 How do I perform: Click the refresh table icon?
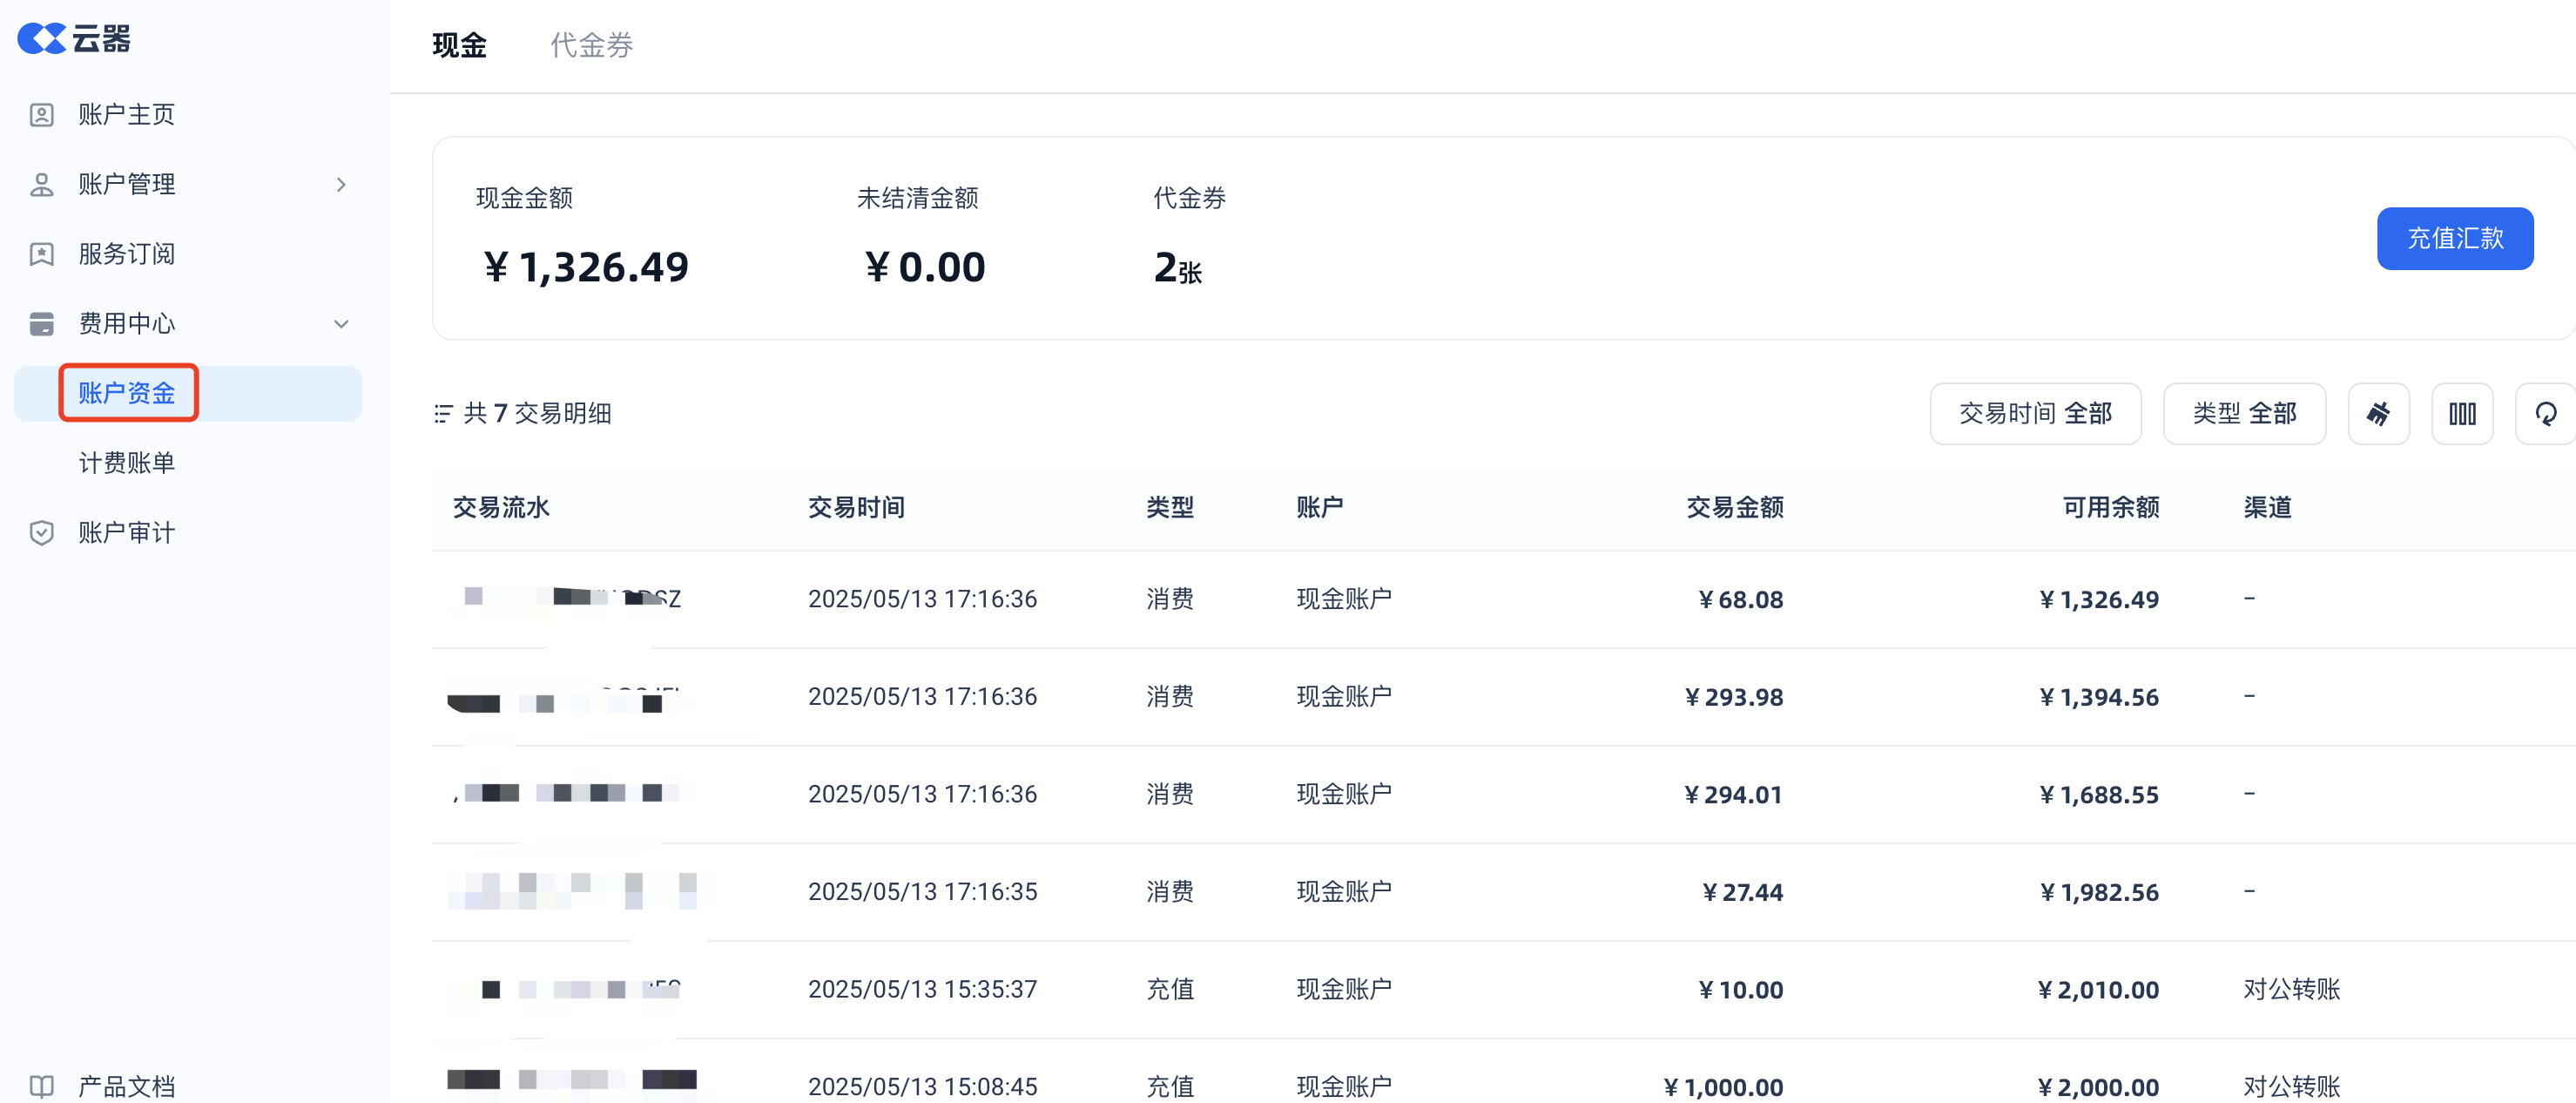pyautogui.click(x=2546, y=413)
